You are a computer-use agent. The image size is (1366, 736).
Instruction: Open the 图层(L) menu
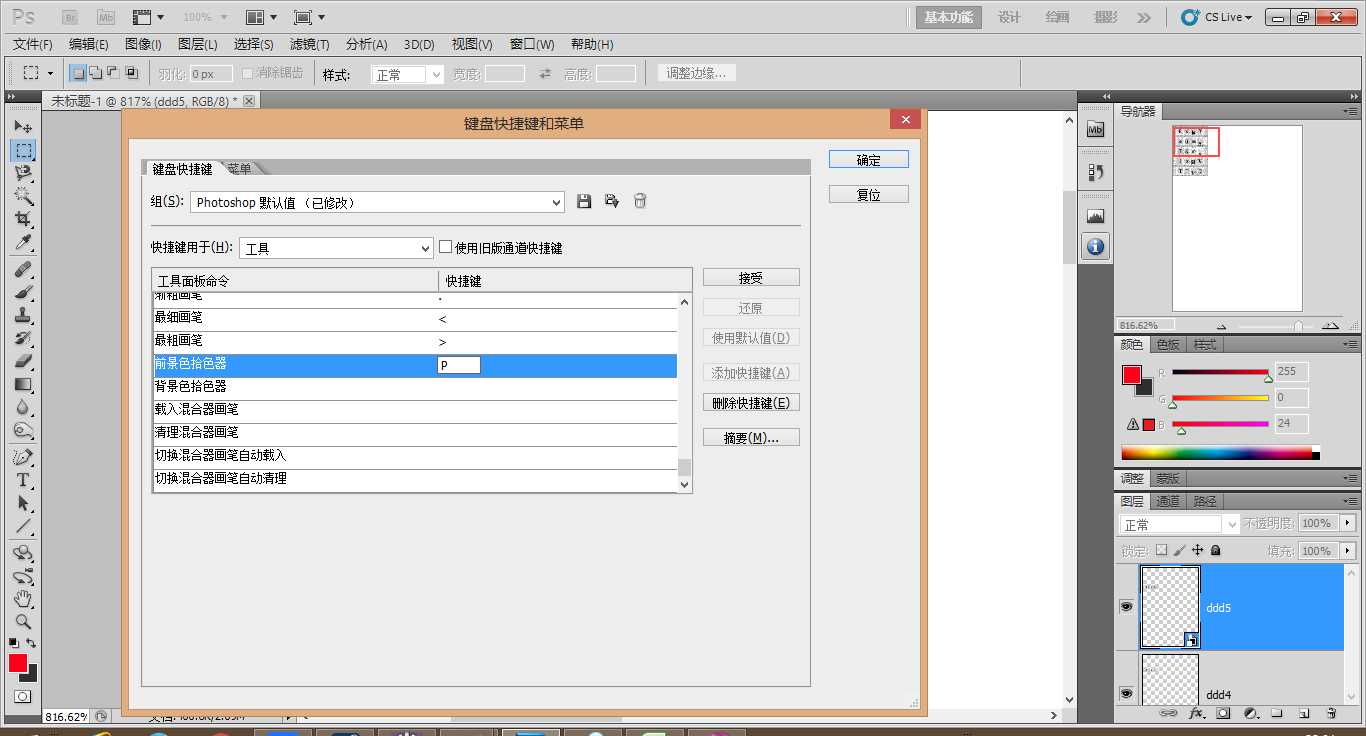click(x=198, y=44)
